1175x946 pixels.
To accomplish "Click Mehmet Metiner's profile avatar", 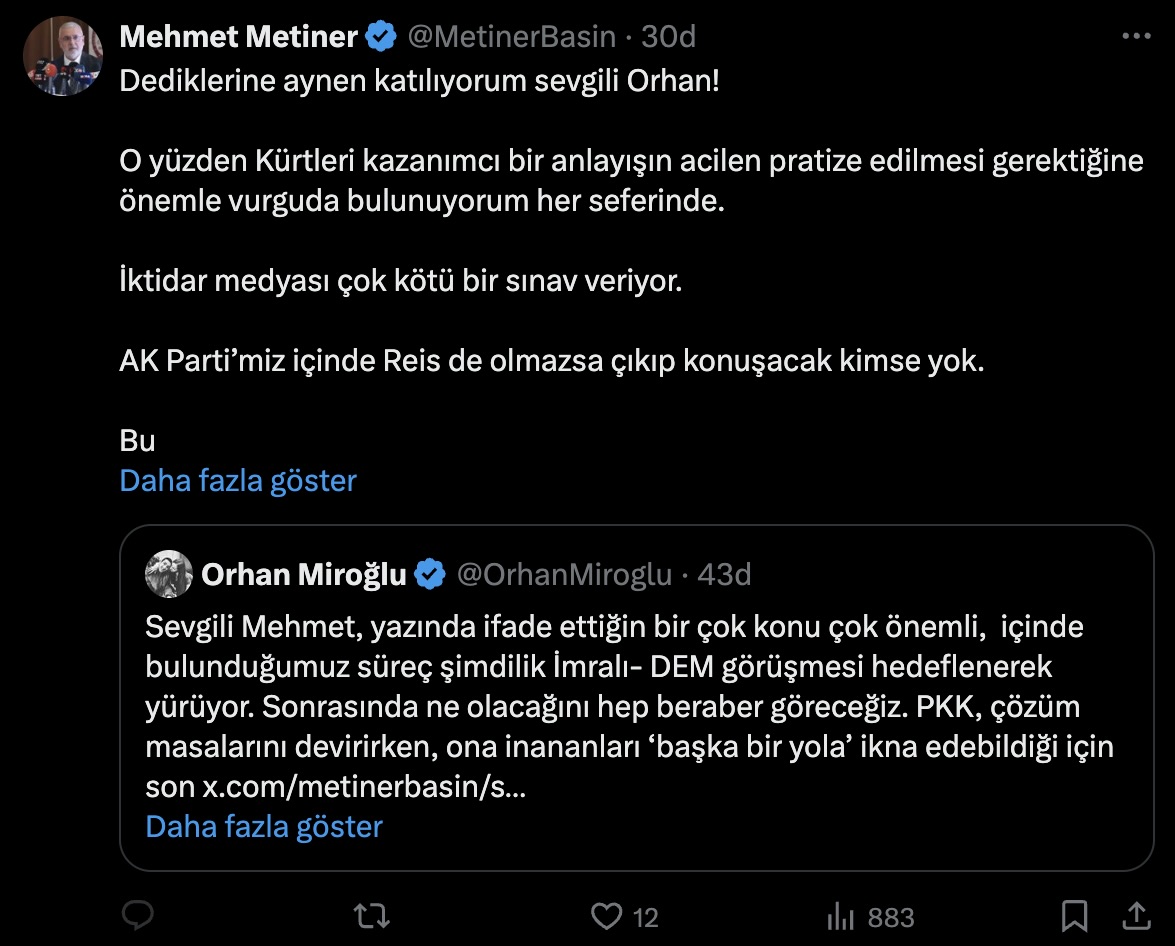I will point(63,56).
